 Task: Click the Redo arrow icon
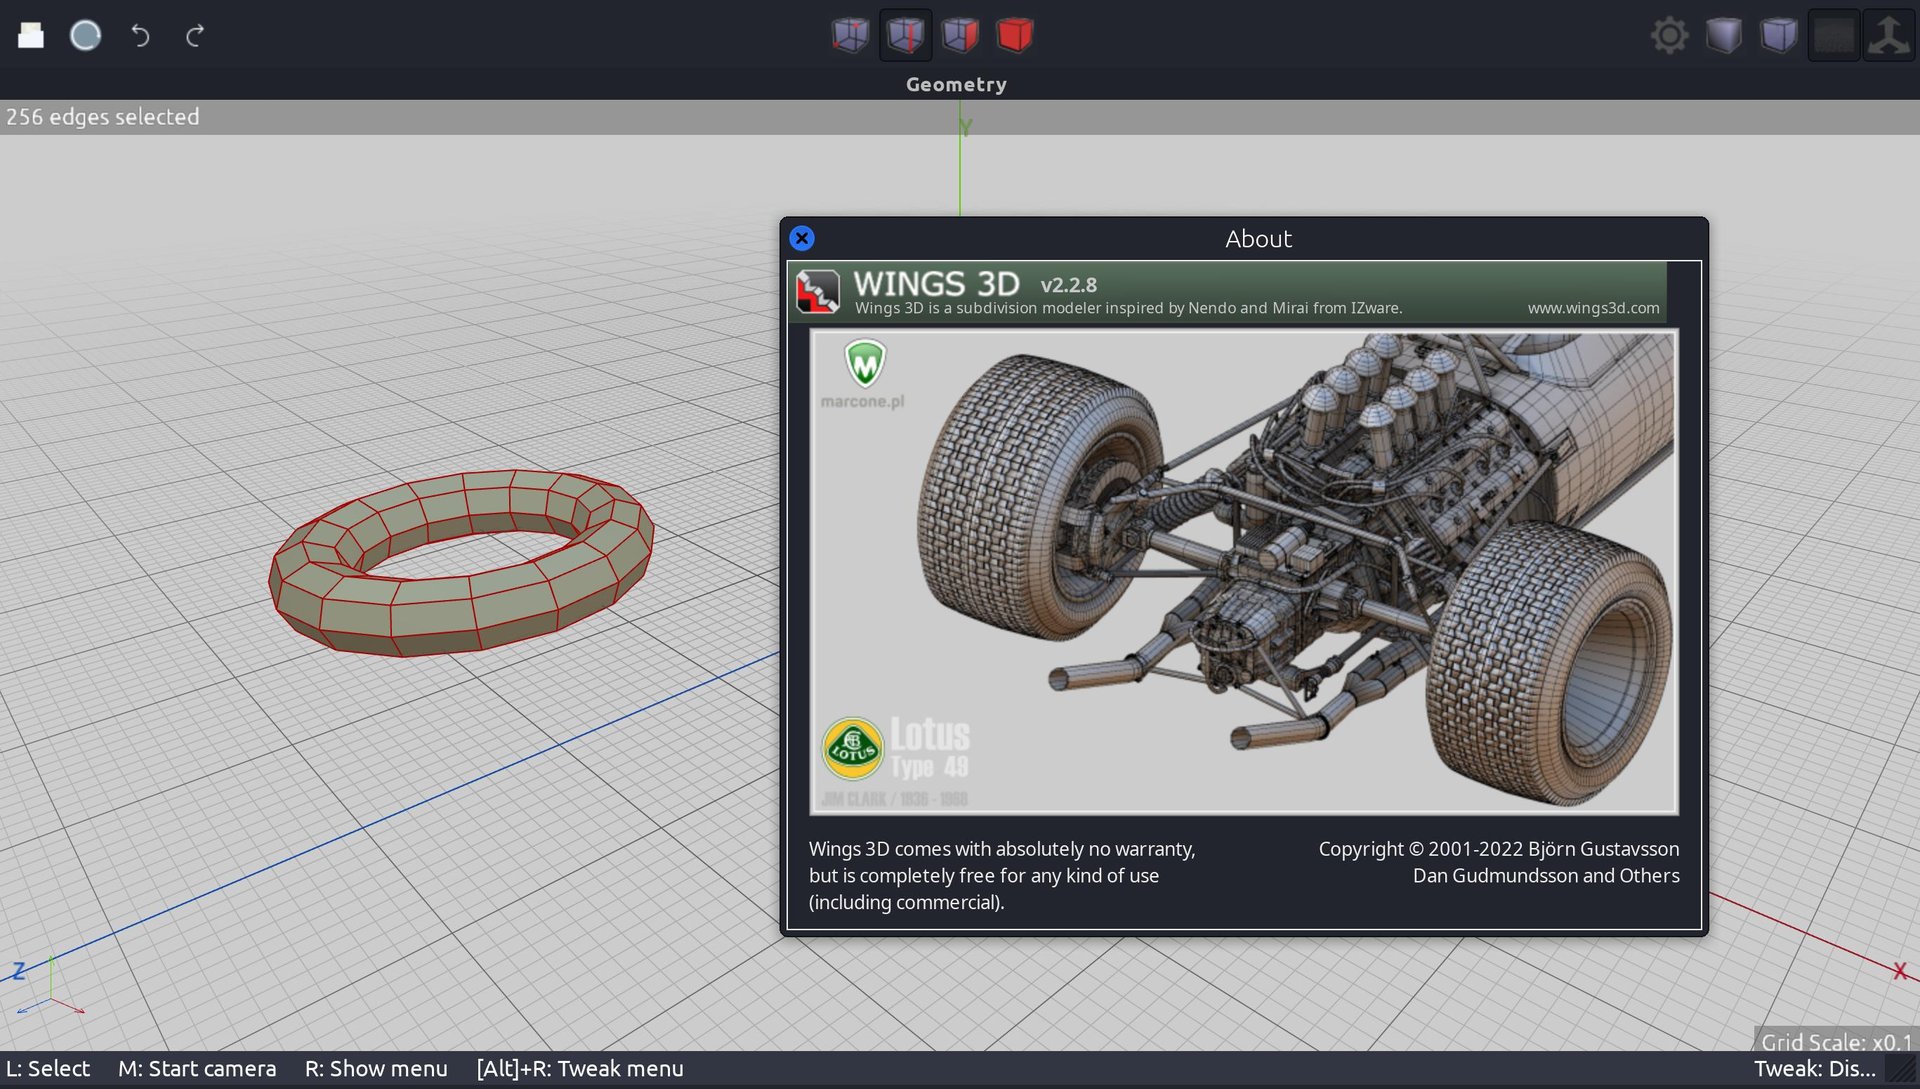195,36
